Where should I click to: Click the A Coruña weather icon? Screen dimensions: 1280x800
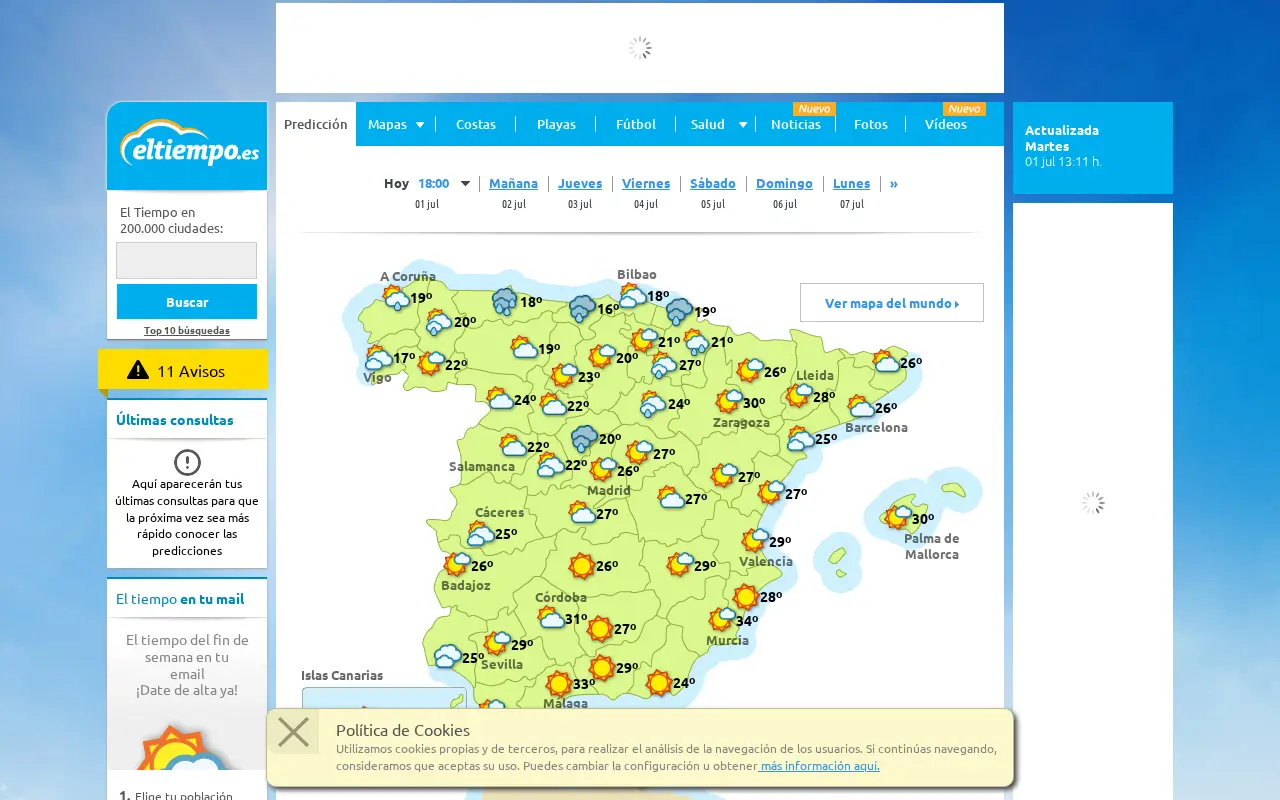396,297
